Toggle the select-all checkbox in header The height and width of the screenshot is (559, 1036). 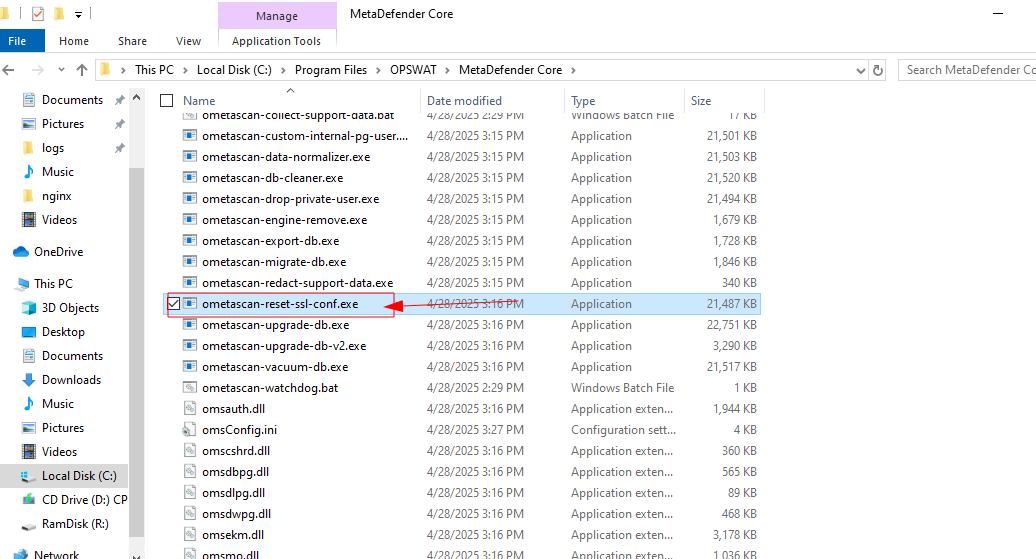coord(166,100)
